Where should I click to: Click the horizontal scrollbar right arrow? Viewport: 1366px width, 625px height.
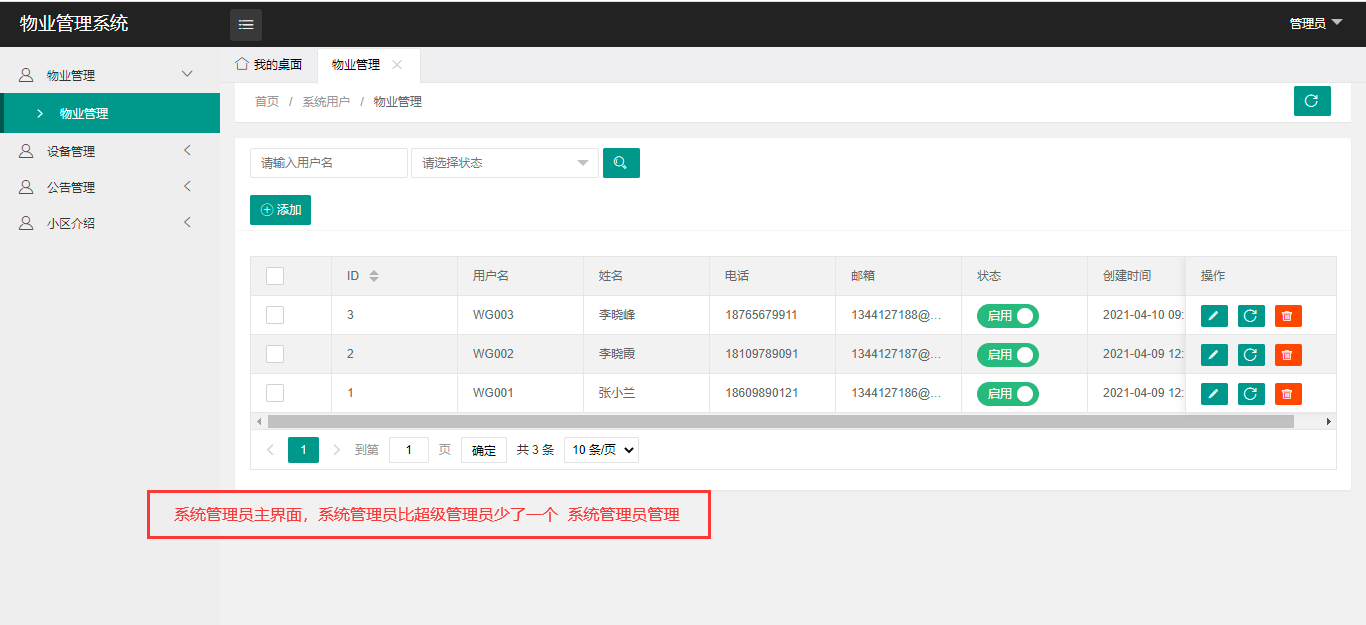click(1329, 422)
